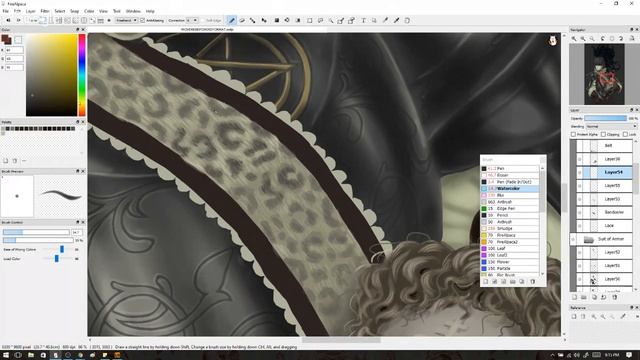This screenshot has width=640, height=360.
Task: Select the Hand tool in the toolbar
Action: (407, 20)
